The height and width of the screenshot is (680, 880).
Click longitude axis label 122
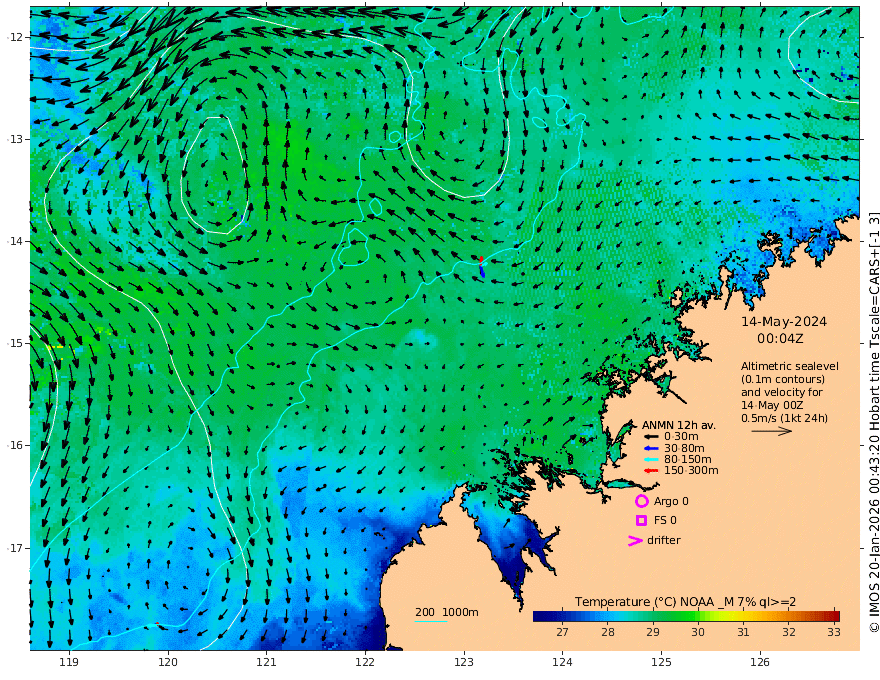point(365,662)
